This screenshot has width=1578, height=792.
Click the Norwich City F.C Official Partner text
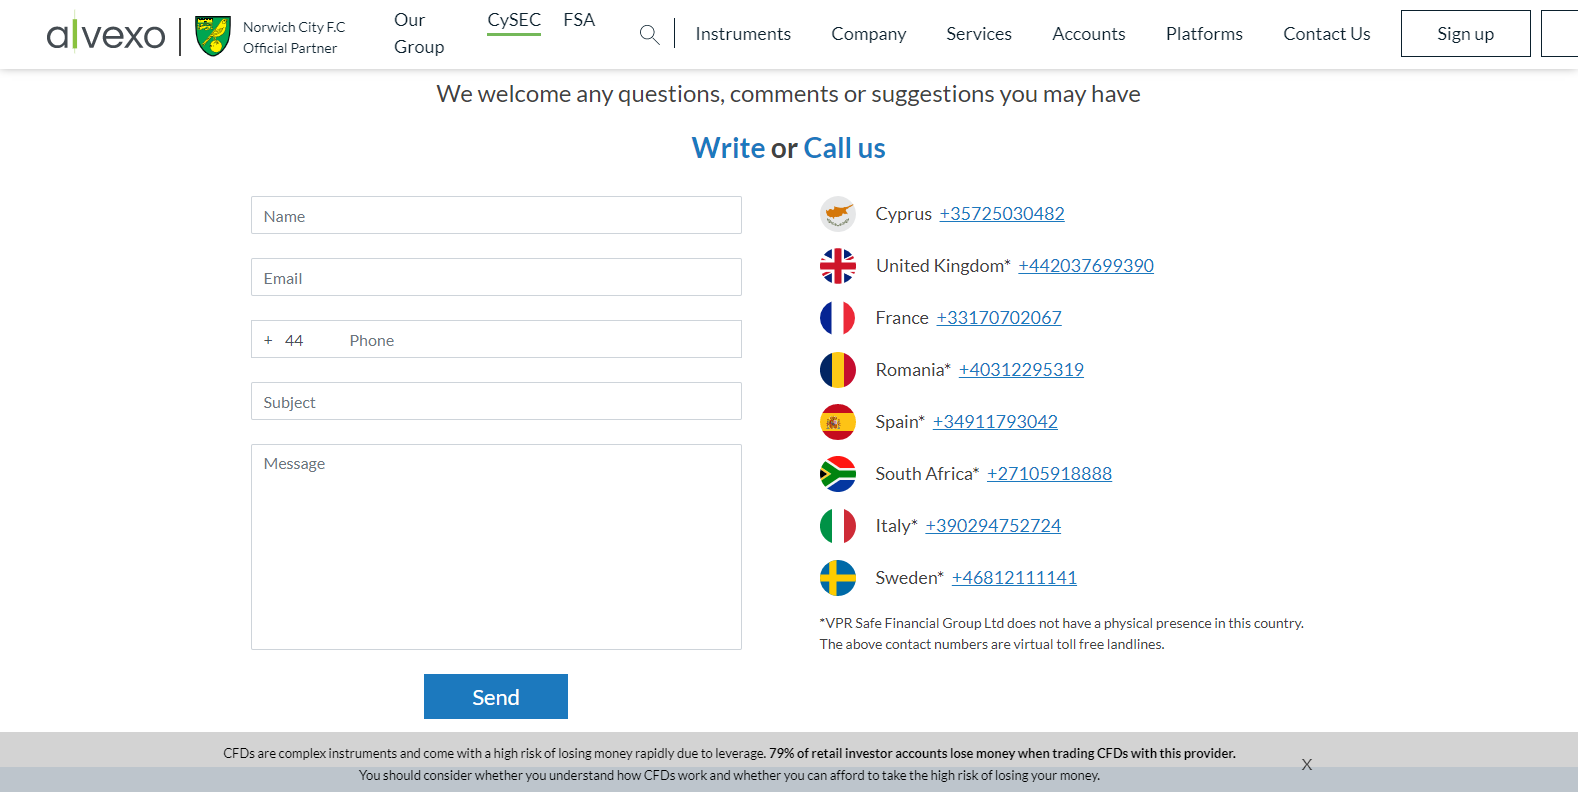[294, 37]
